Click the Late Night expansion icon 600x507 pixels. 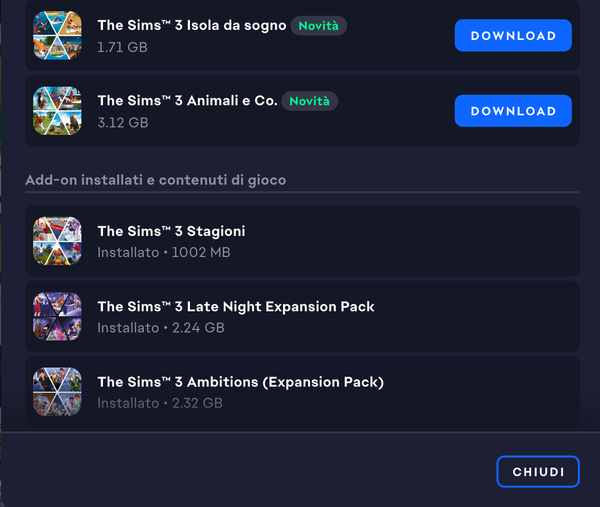click(x=57, y=316)
